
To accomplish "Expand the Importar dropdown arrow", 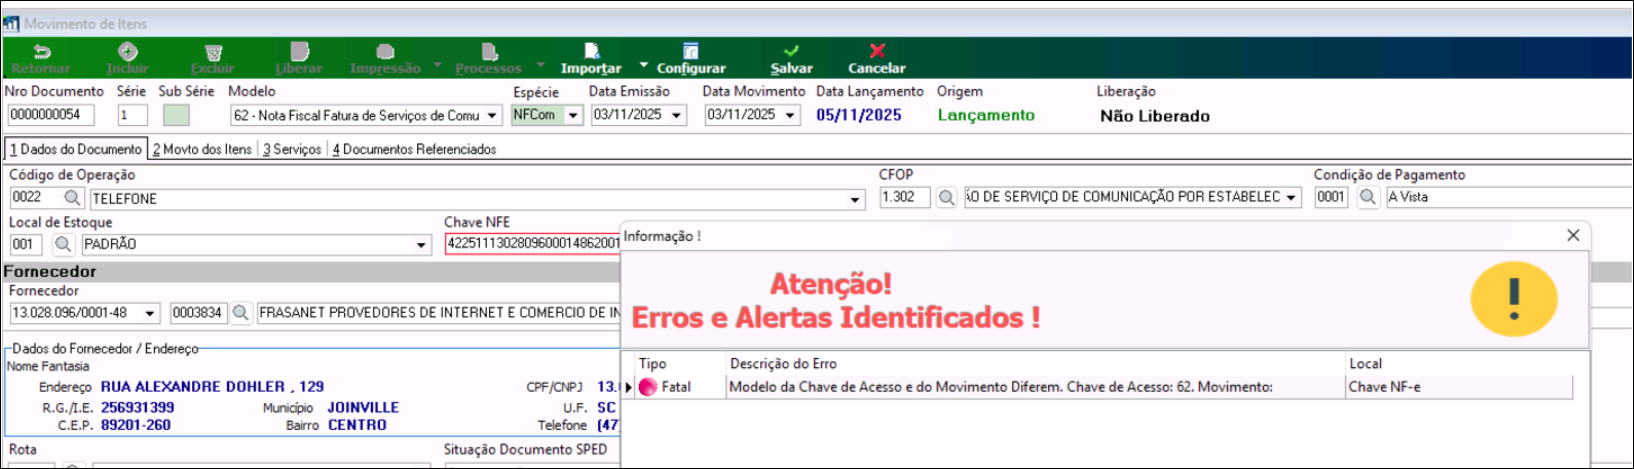I will click(x=643, y=66).
